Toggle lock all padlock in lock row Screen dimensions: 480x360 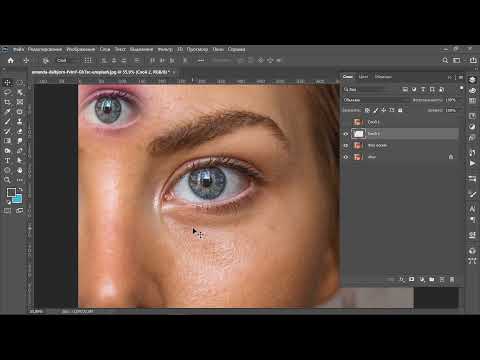coord(400,110)
